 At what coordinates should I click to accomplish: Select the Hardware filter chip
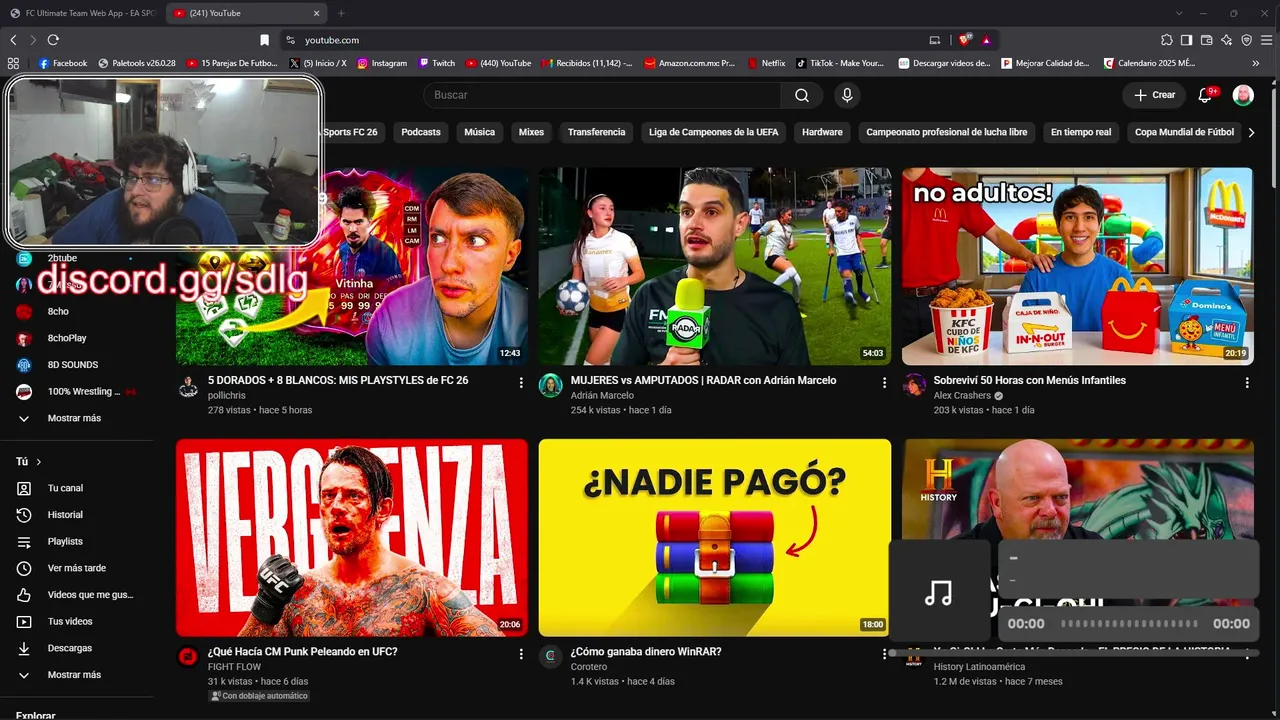[822, 132]
